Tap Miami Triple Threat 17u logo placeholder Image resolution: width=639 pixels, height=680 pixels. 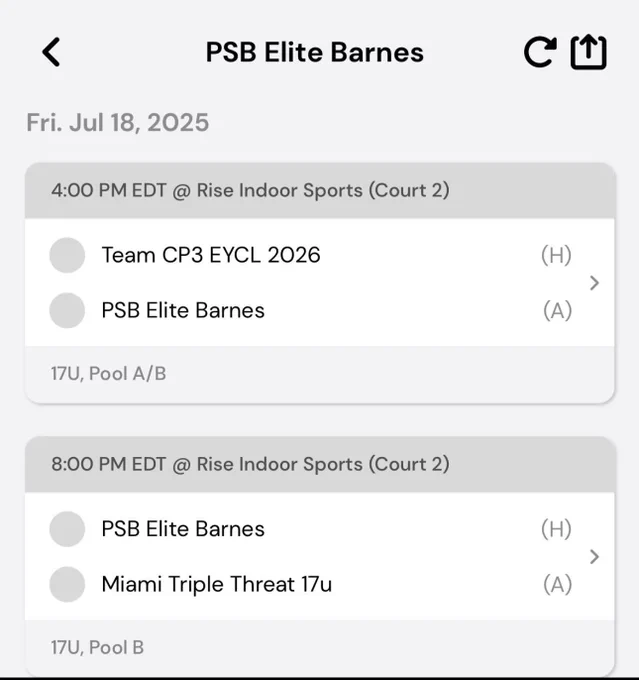point(67,585)
